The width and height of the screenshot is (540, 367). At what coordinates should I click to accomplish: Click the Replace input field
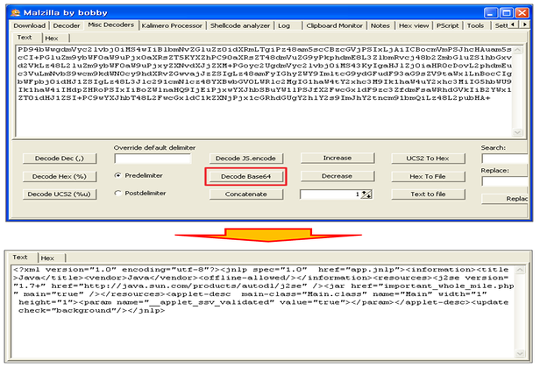(505, 181)
